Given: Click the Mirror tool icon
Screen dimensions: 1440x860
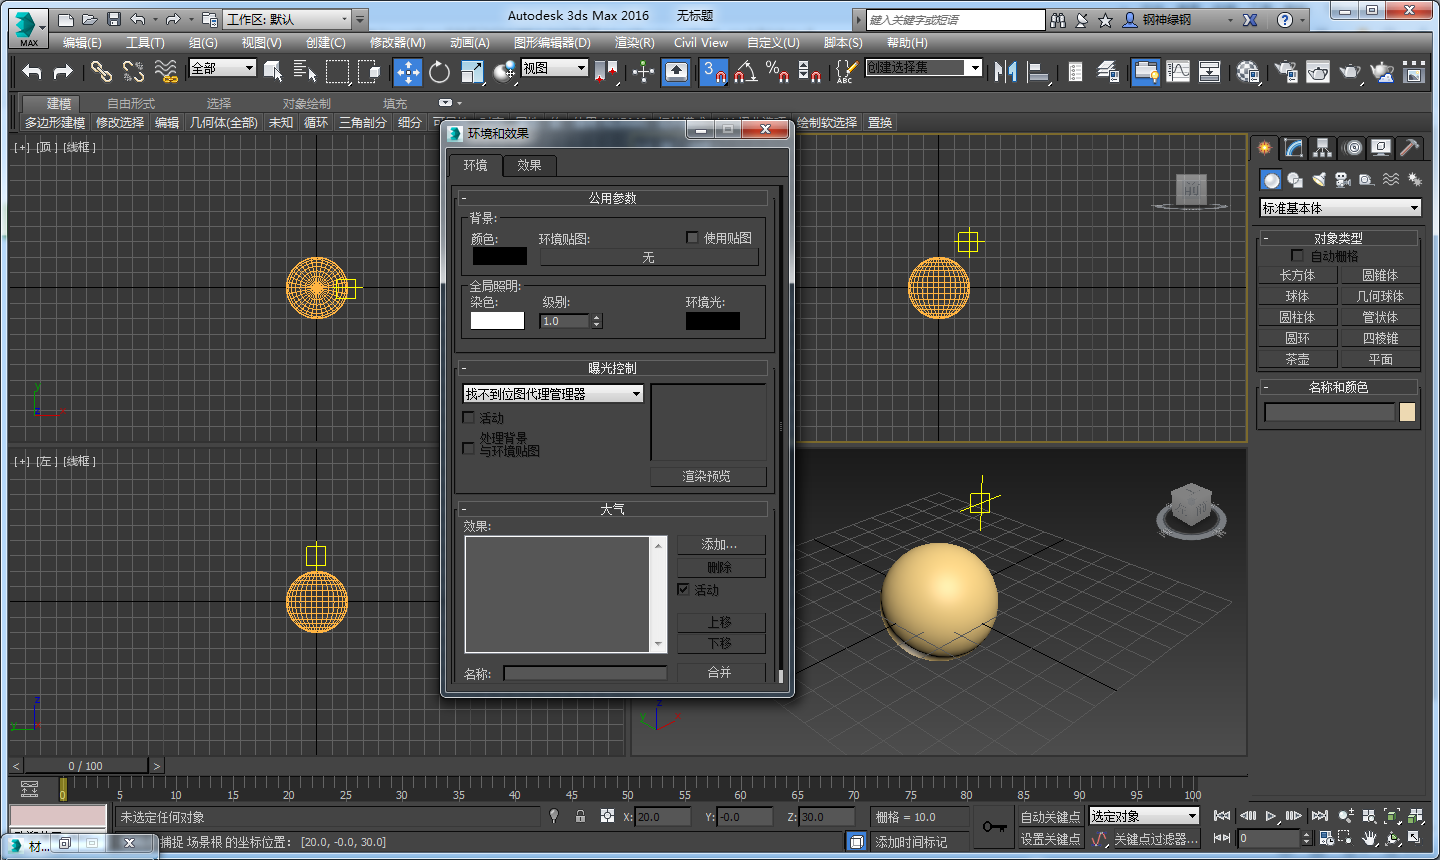Looking at the screenshot, I should coord(1006,71).
